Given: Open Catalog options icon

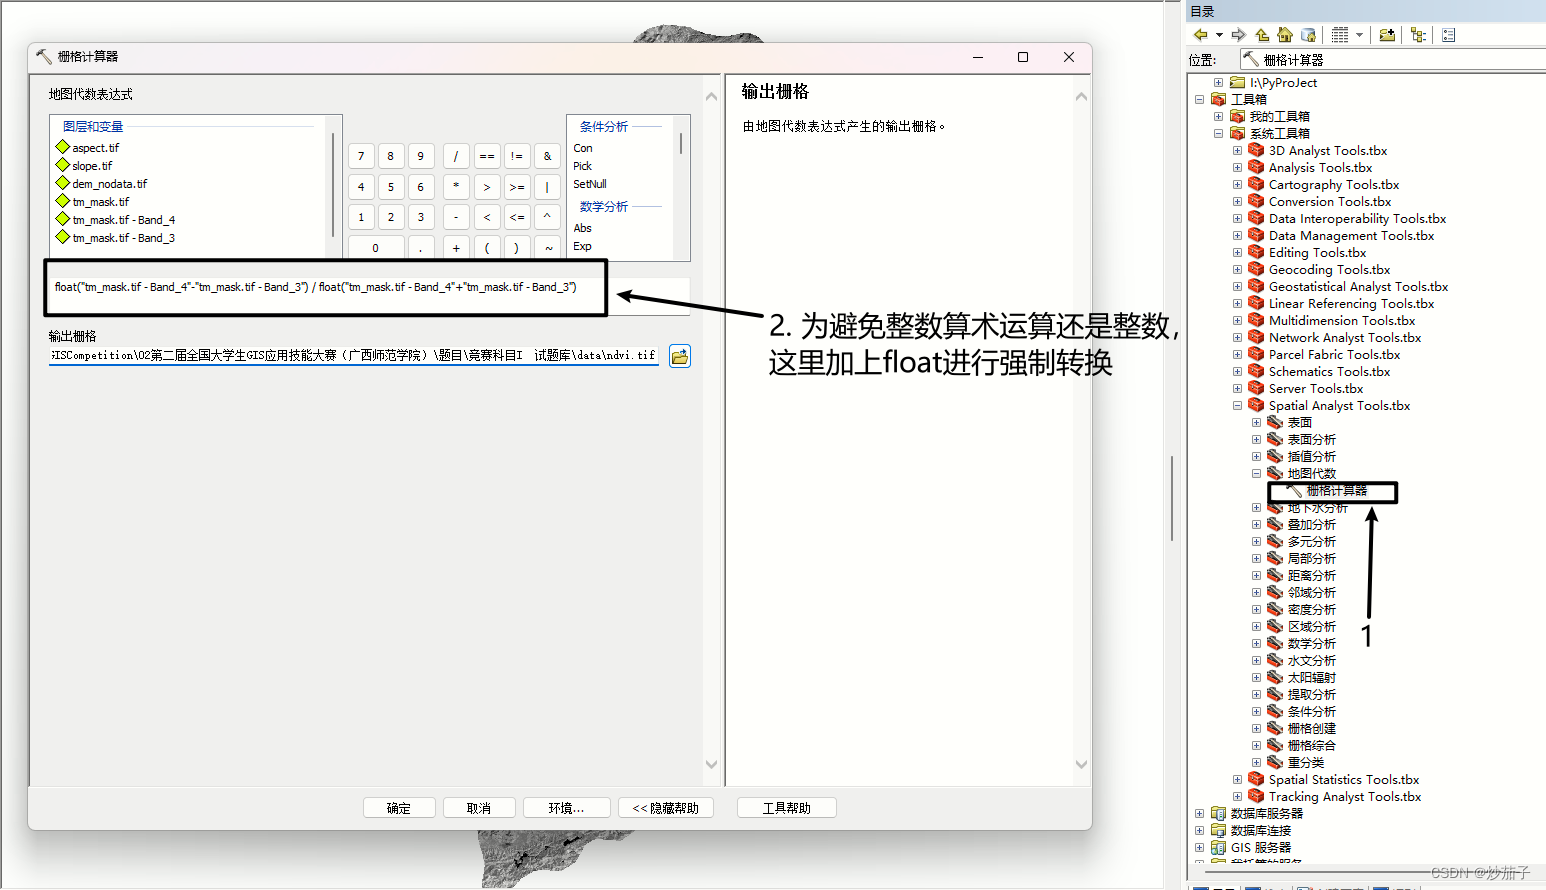Looking at the screenshot, I should pyautogui.click(x=1448, y=35).
